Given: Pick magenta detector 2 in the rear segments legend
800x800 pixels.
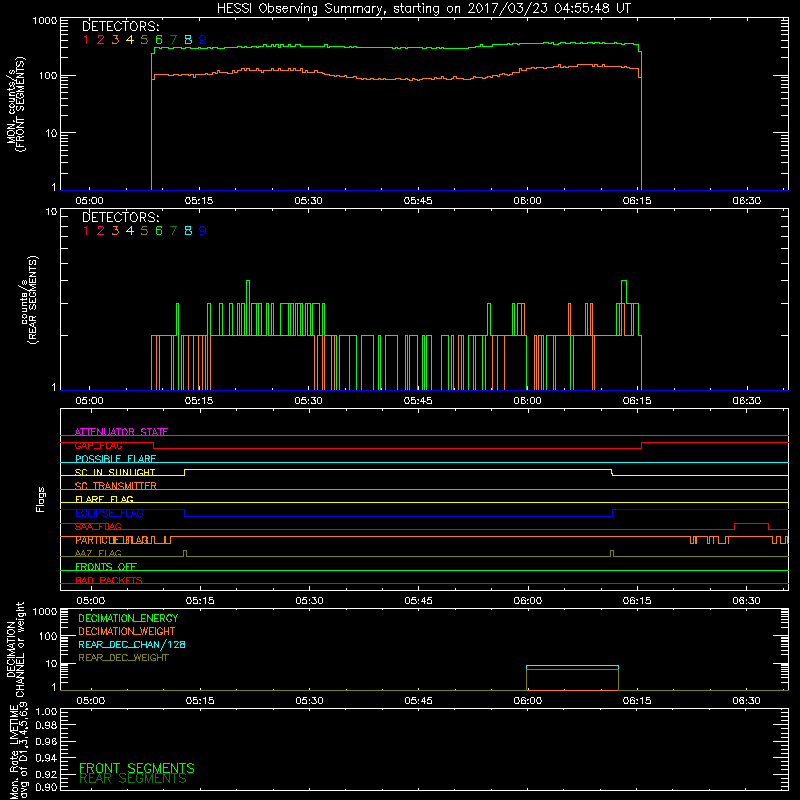Looking at the screenshot, I should coord(101,231).
